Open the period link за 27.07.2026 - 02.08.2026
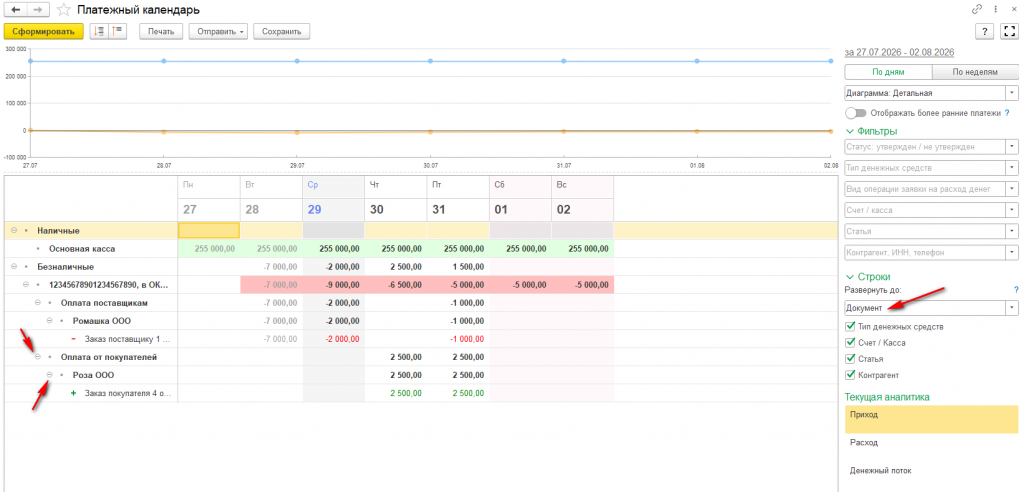 [x=900, y=52]
